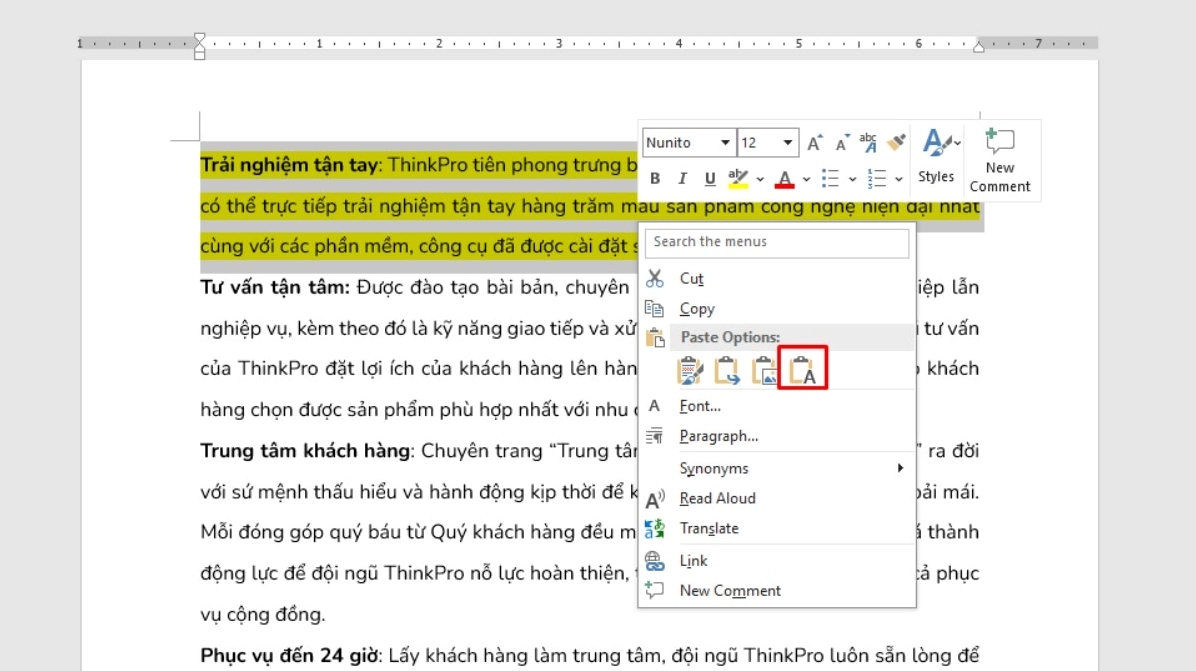Apply bullet list icon
1196x671 pixels.
(831, 178)
